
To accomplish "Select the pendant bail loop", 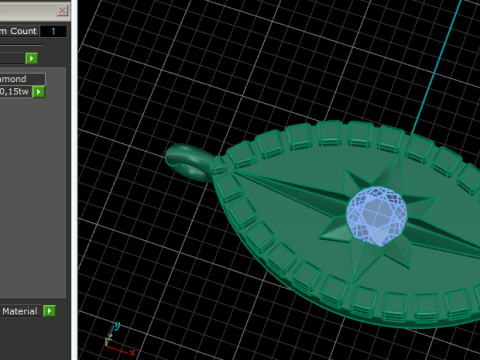I will coord(188,163).
